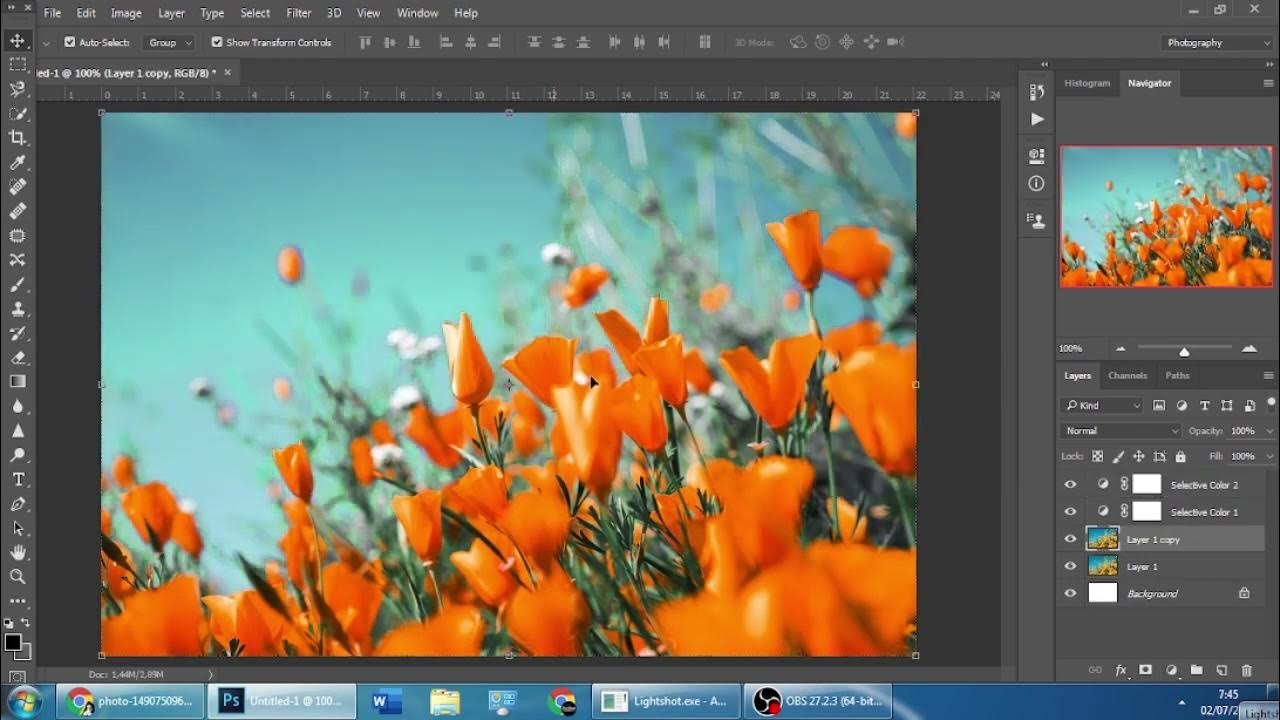
Task: Lock image pixels brush icon
Action: coord(1118,456)
